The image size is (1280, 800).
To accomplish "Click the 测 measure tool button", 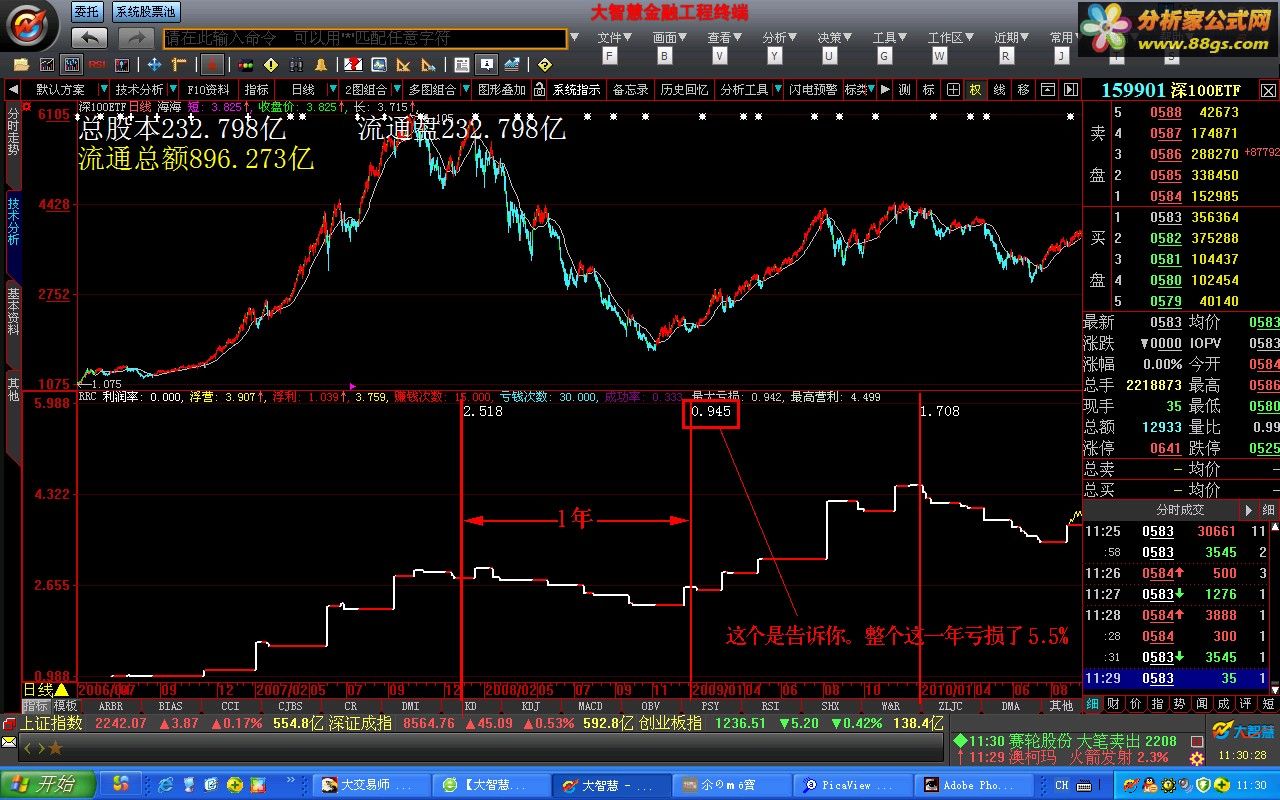I will [x=904, y=90].
